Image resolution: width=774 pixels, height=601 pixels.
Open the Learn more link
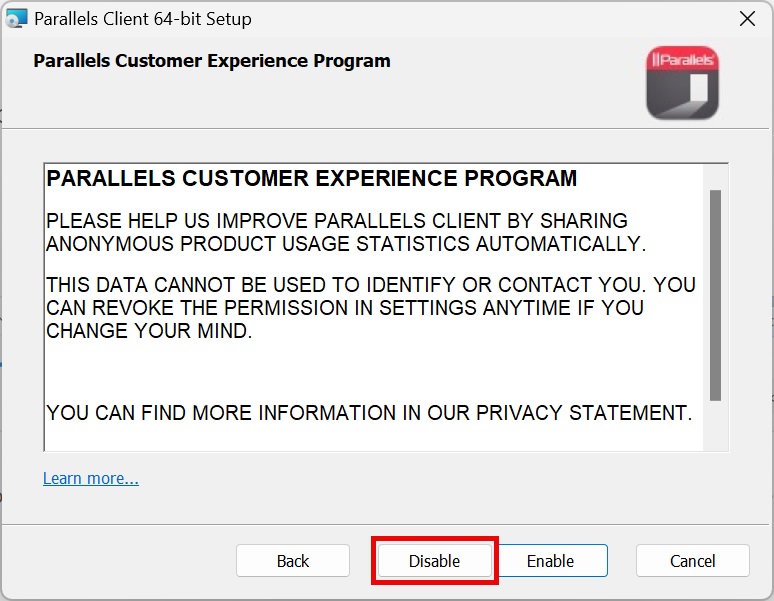(x=91, y=478)
